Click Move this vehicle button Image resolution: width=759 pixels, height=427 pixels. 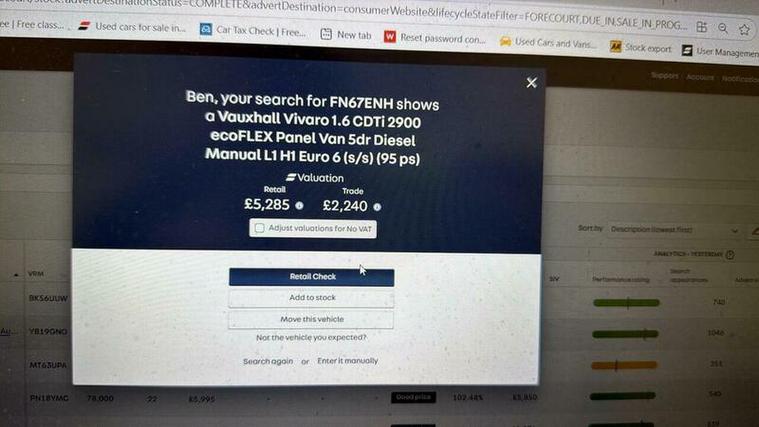(x=312, y=319)
